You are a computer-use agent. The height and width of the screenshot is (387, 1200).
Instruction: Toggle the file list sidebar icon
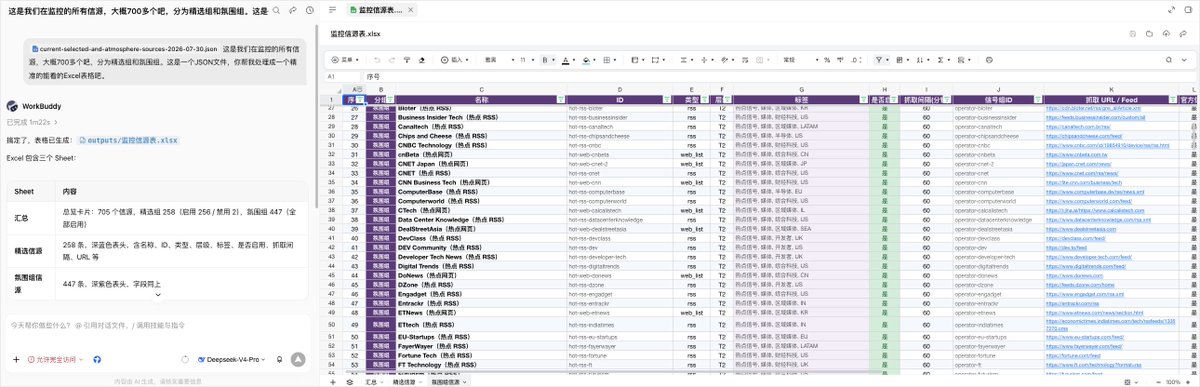click(x=332, y=9)
